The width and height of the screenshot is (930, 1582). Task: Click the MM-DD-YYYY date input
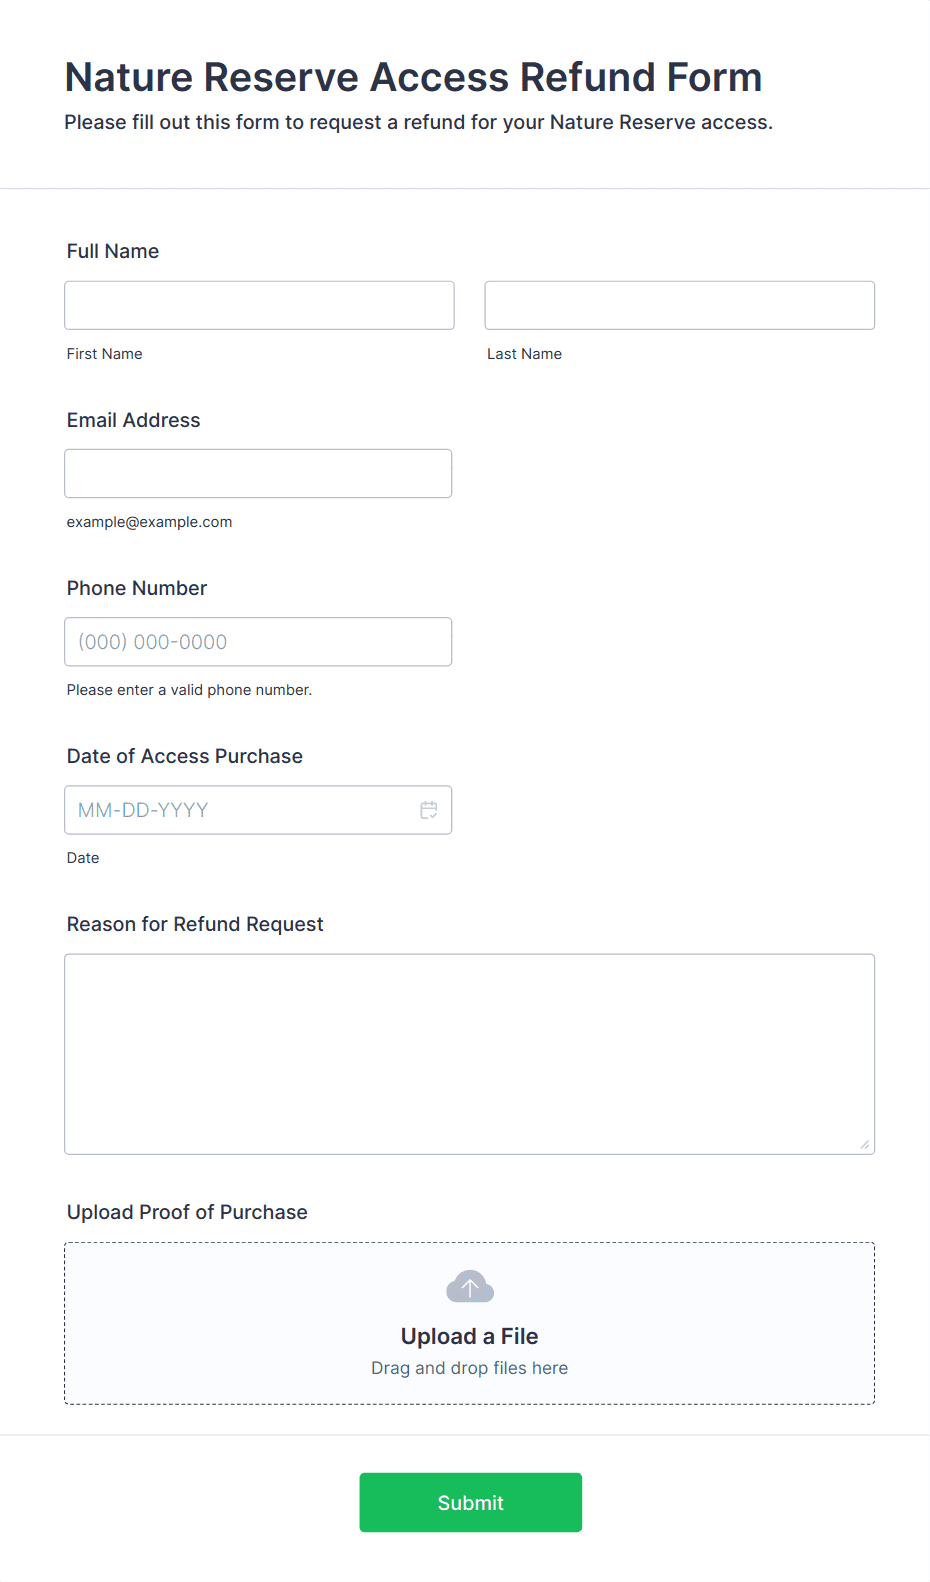point(240,810)
